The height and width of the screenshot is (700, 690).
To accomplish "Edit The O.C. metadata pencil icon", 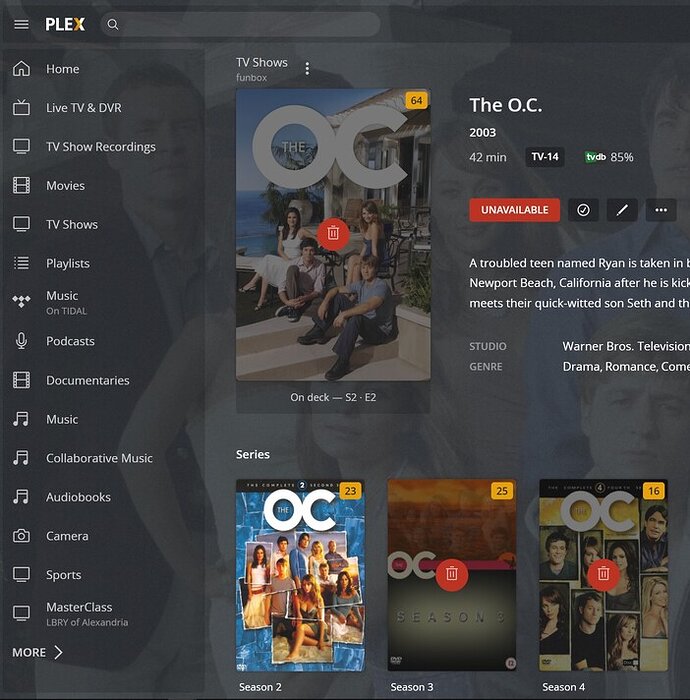I will [x=622, y=210].
